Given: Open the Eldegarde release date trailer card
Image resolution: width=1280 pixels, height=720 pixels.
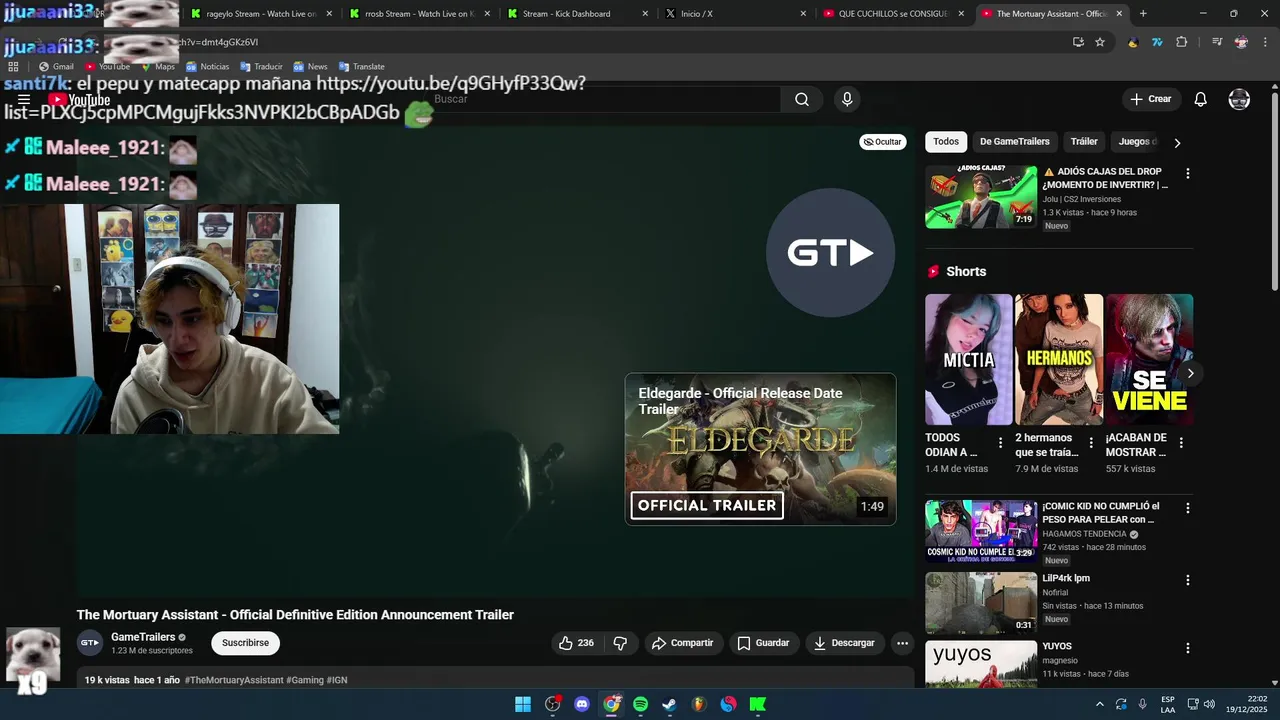Looking at the screenshot, I should click(x=761, y=449).
